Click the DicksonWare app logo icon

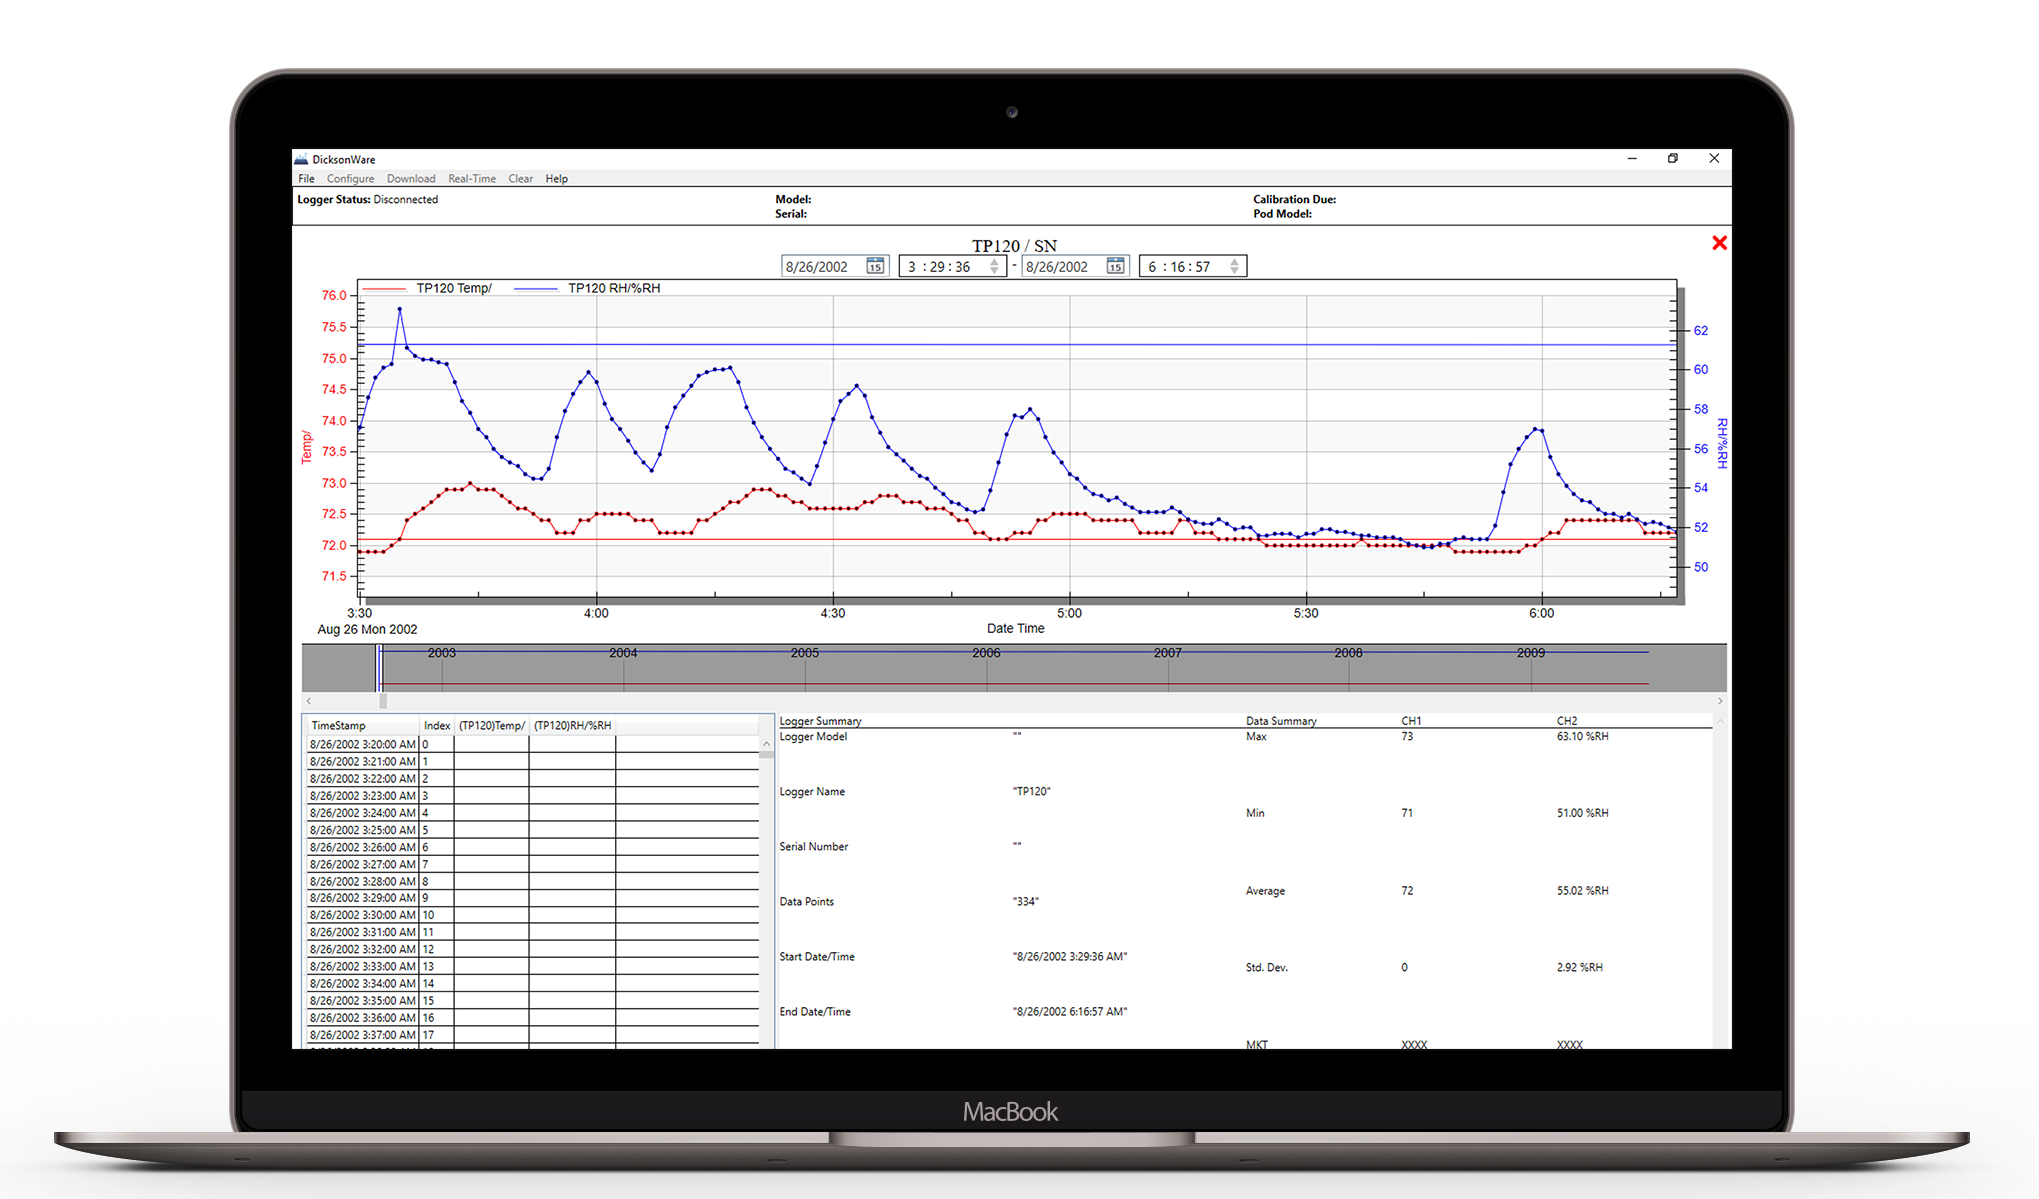click(x=301, y=159)
